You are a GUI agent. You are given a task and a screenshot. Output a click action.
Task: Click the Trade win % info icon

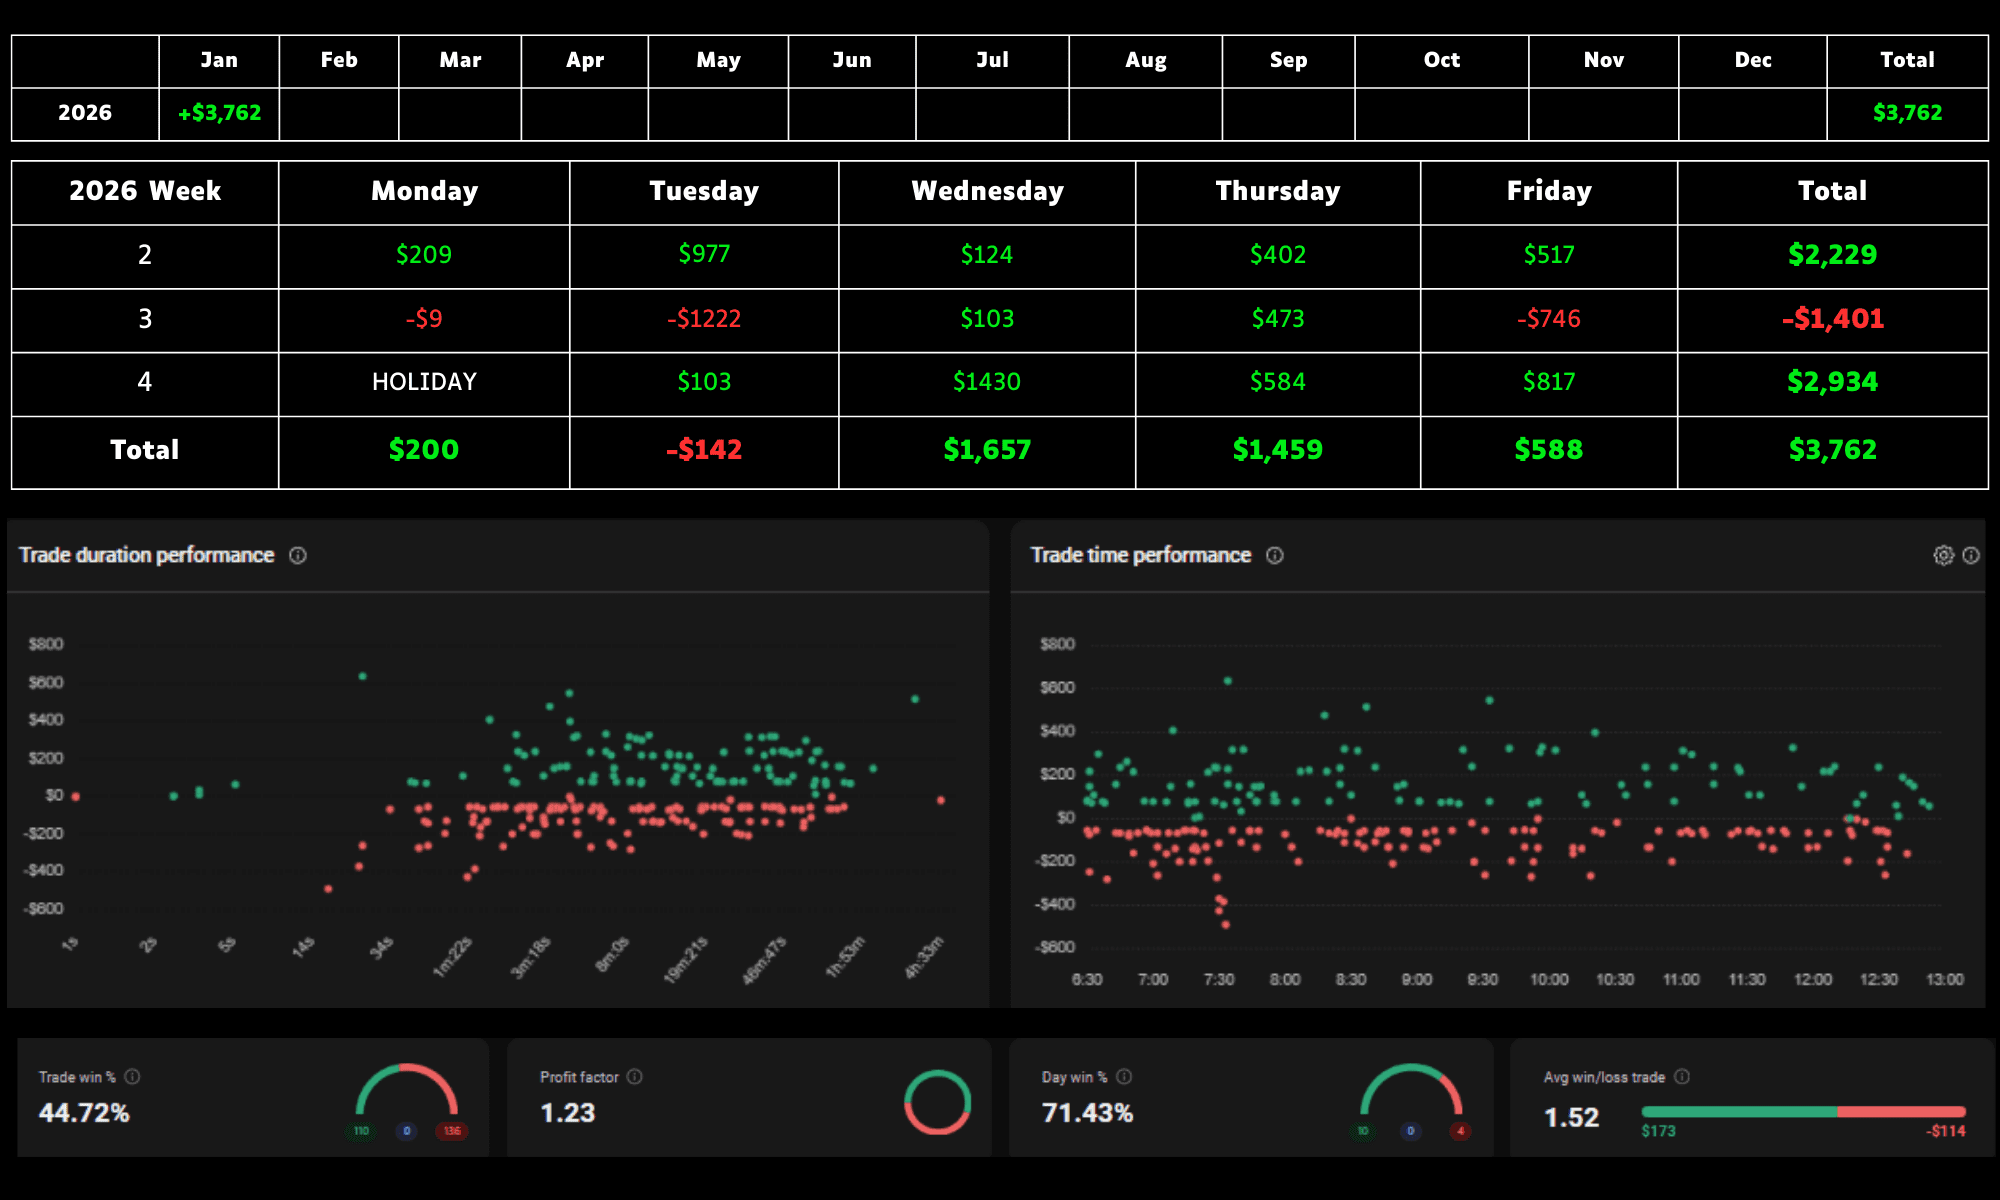click(x=132, y=1077)
